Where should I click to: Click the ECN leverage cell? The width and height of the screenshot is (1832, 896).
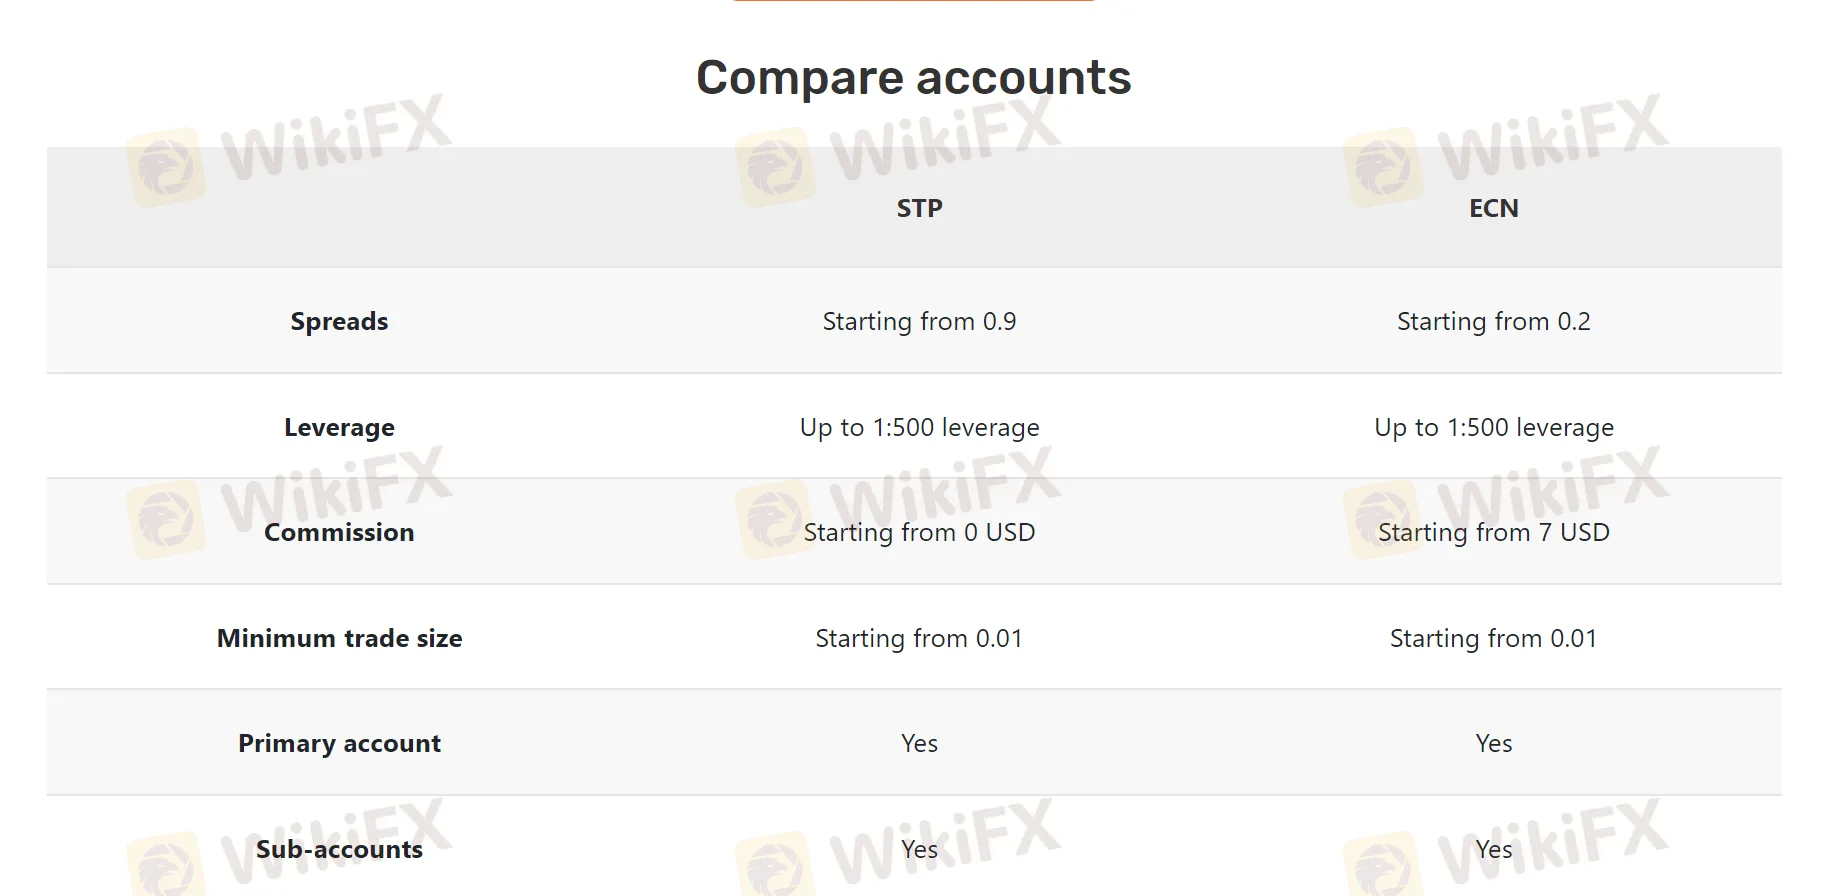(x=1493, y=427)
